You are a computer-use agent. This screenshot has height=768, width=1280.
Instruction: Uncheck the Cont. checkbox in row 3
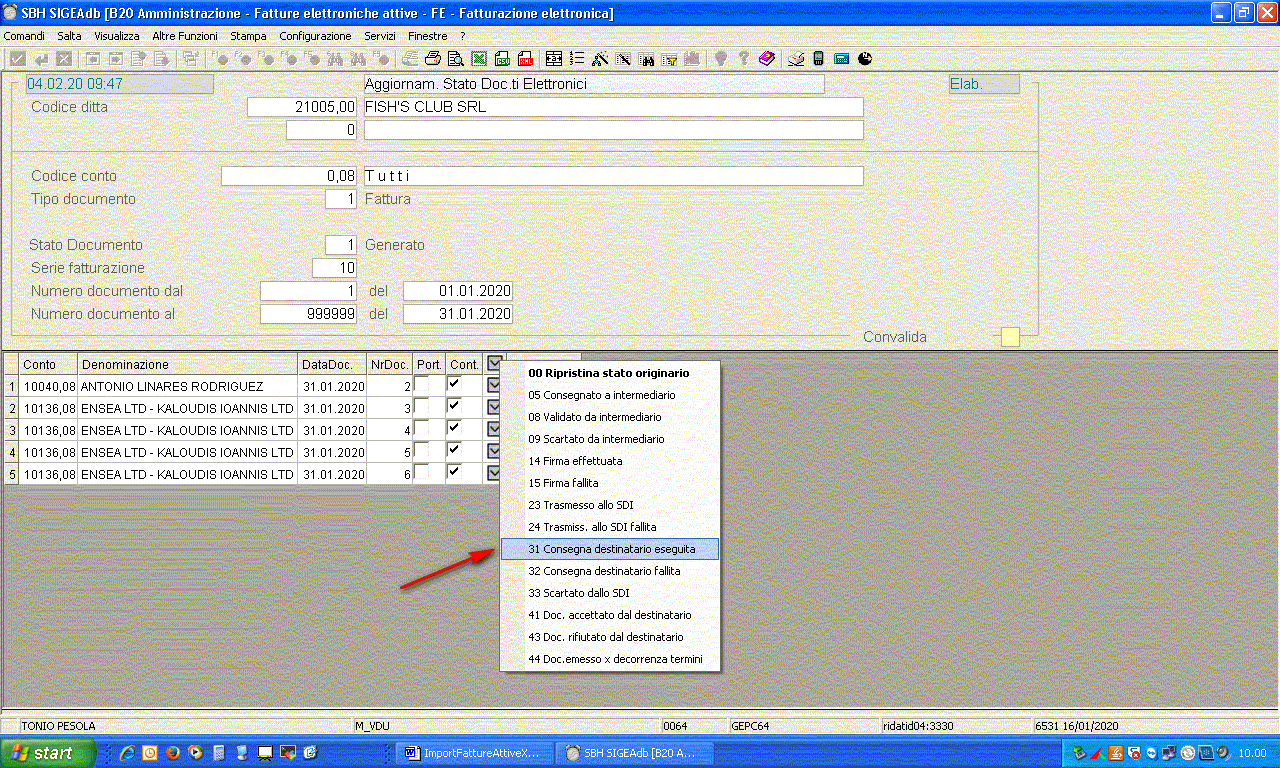[455, 430]
